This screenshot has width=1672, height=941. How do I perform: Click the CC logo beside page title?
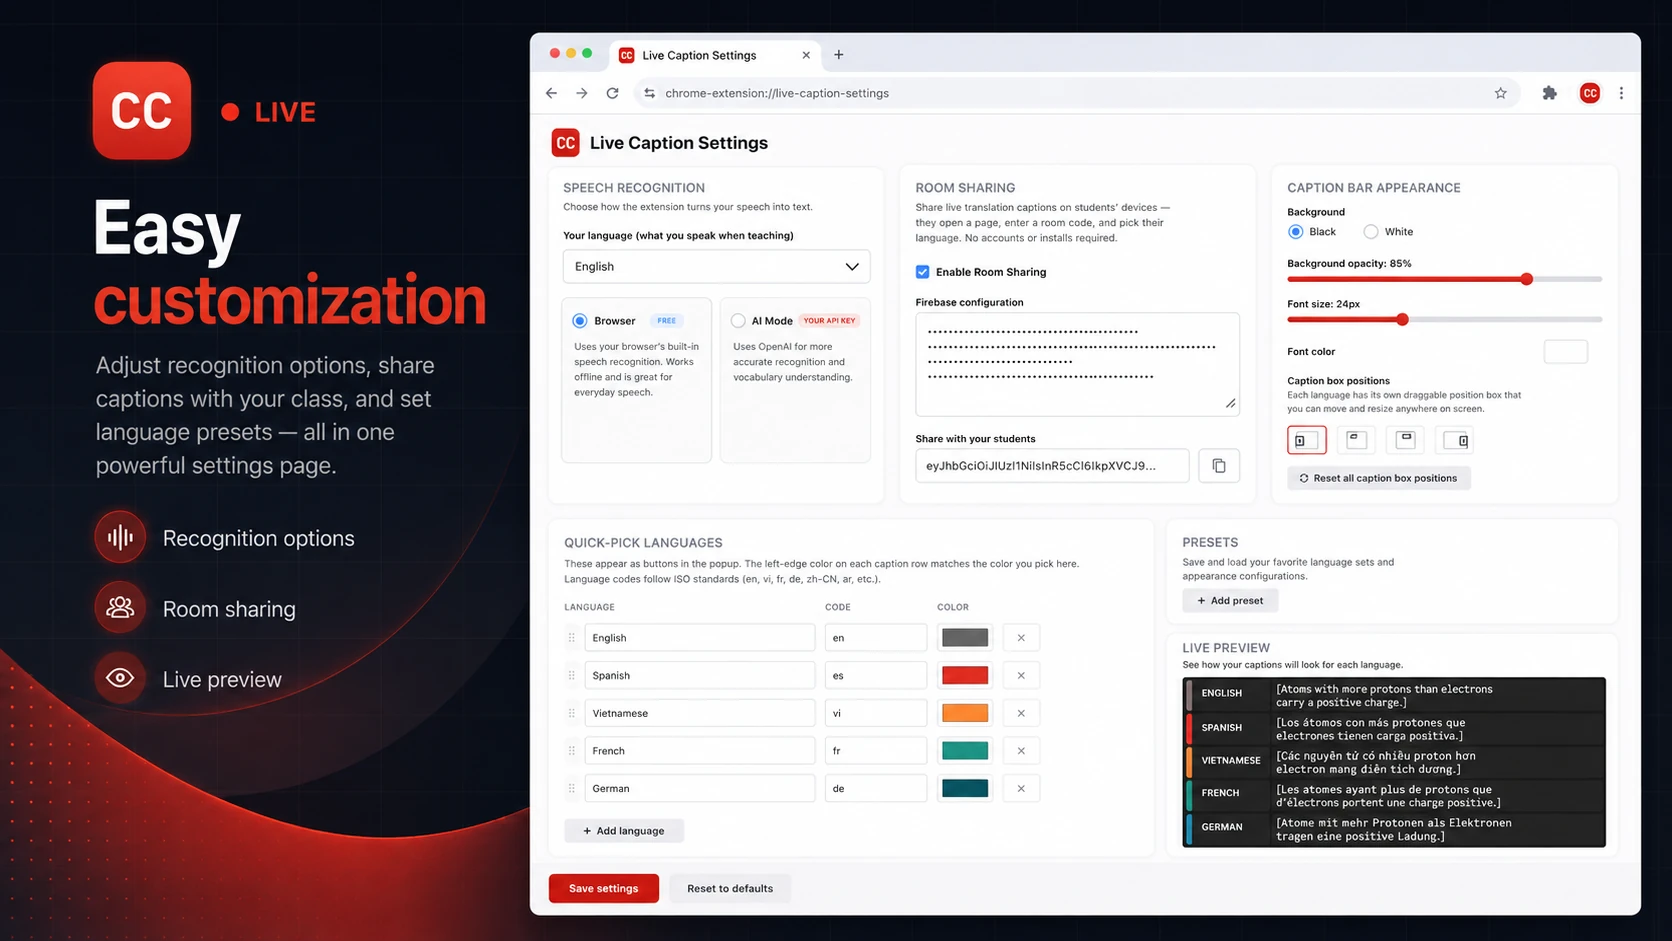(565, 143)
